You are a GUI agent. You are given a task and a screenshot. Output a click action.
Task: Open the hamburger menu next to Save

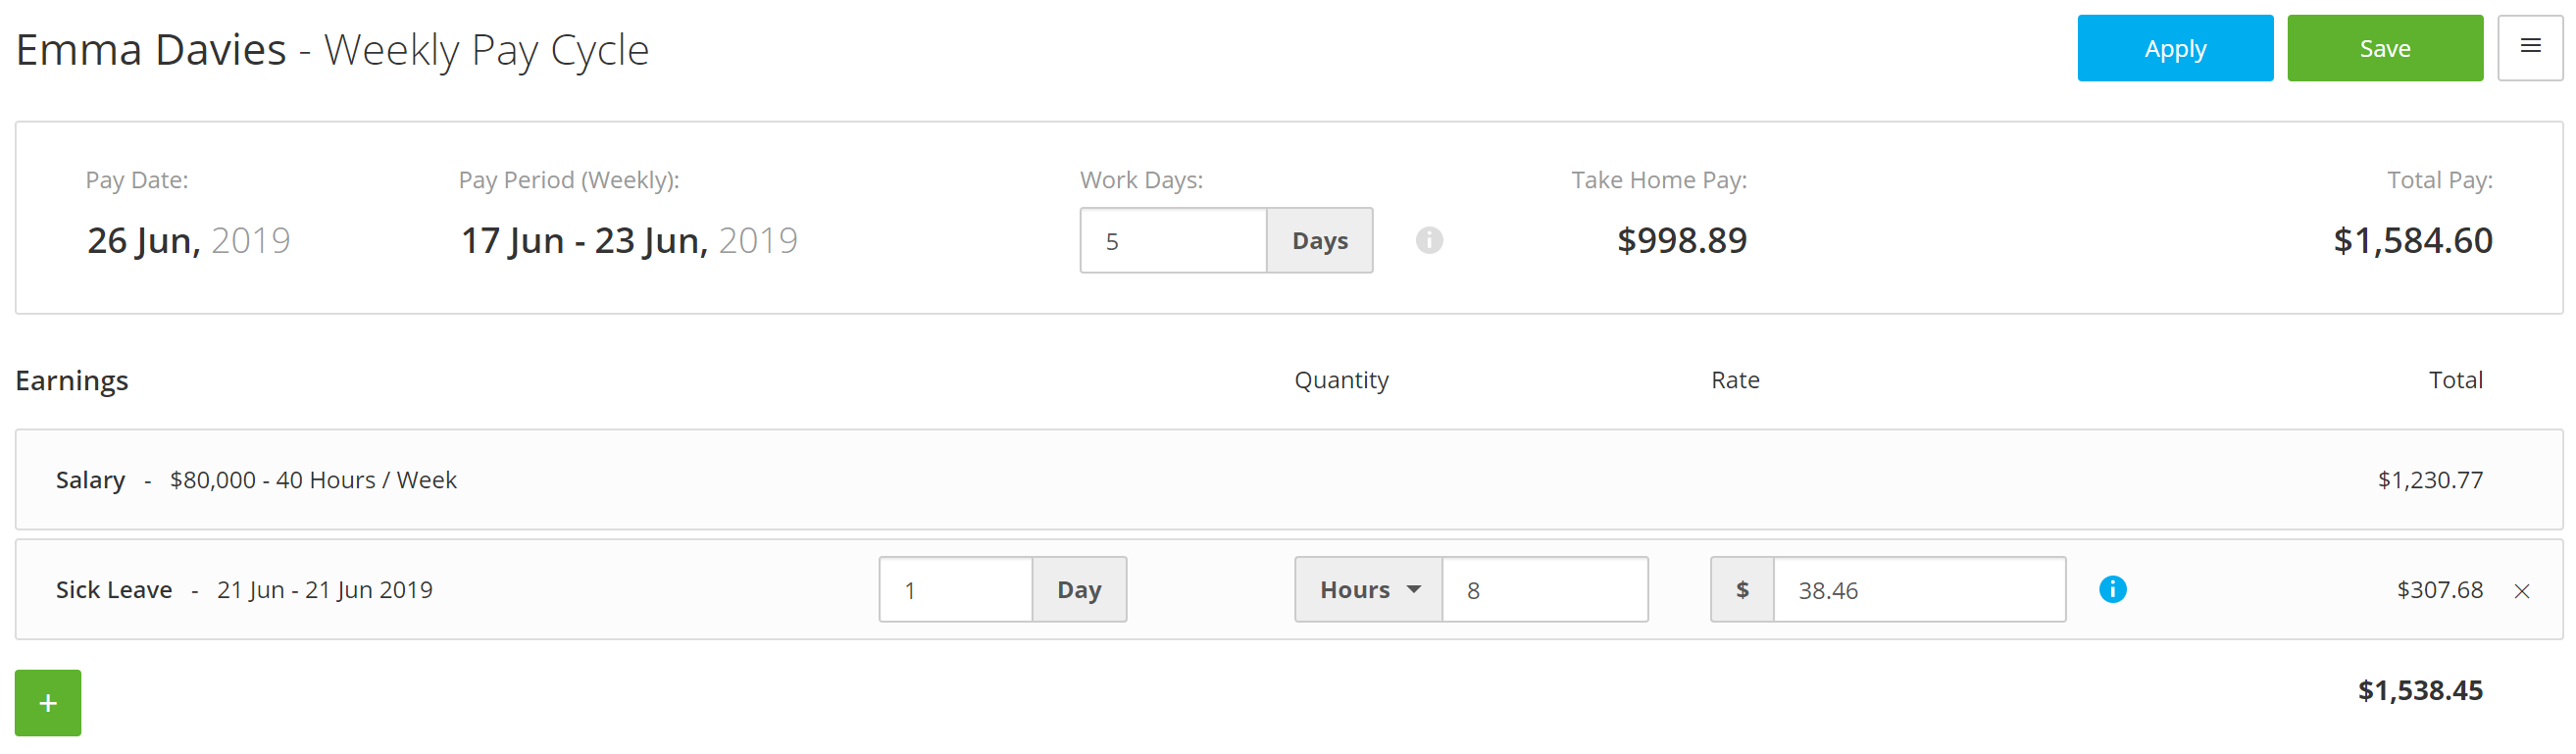[x=2529, y=47]
